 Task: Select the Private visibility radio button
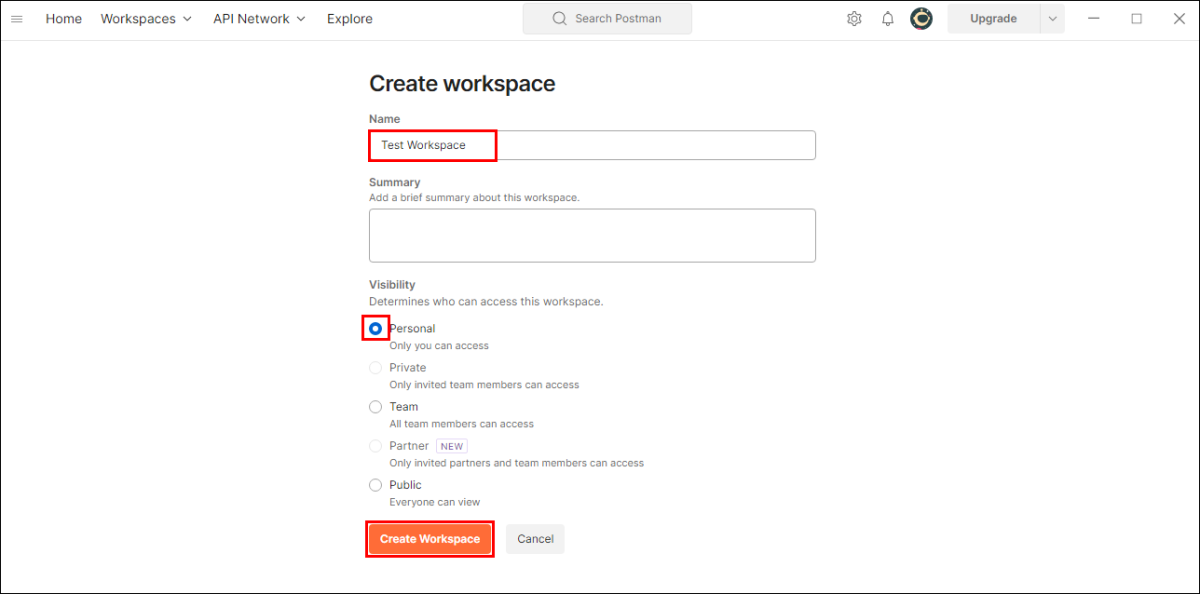tap(376, 367)
